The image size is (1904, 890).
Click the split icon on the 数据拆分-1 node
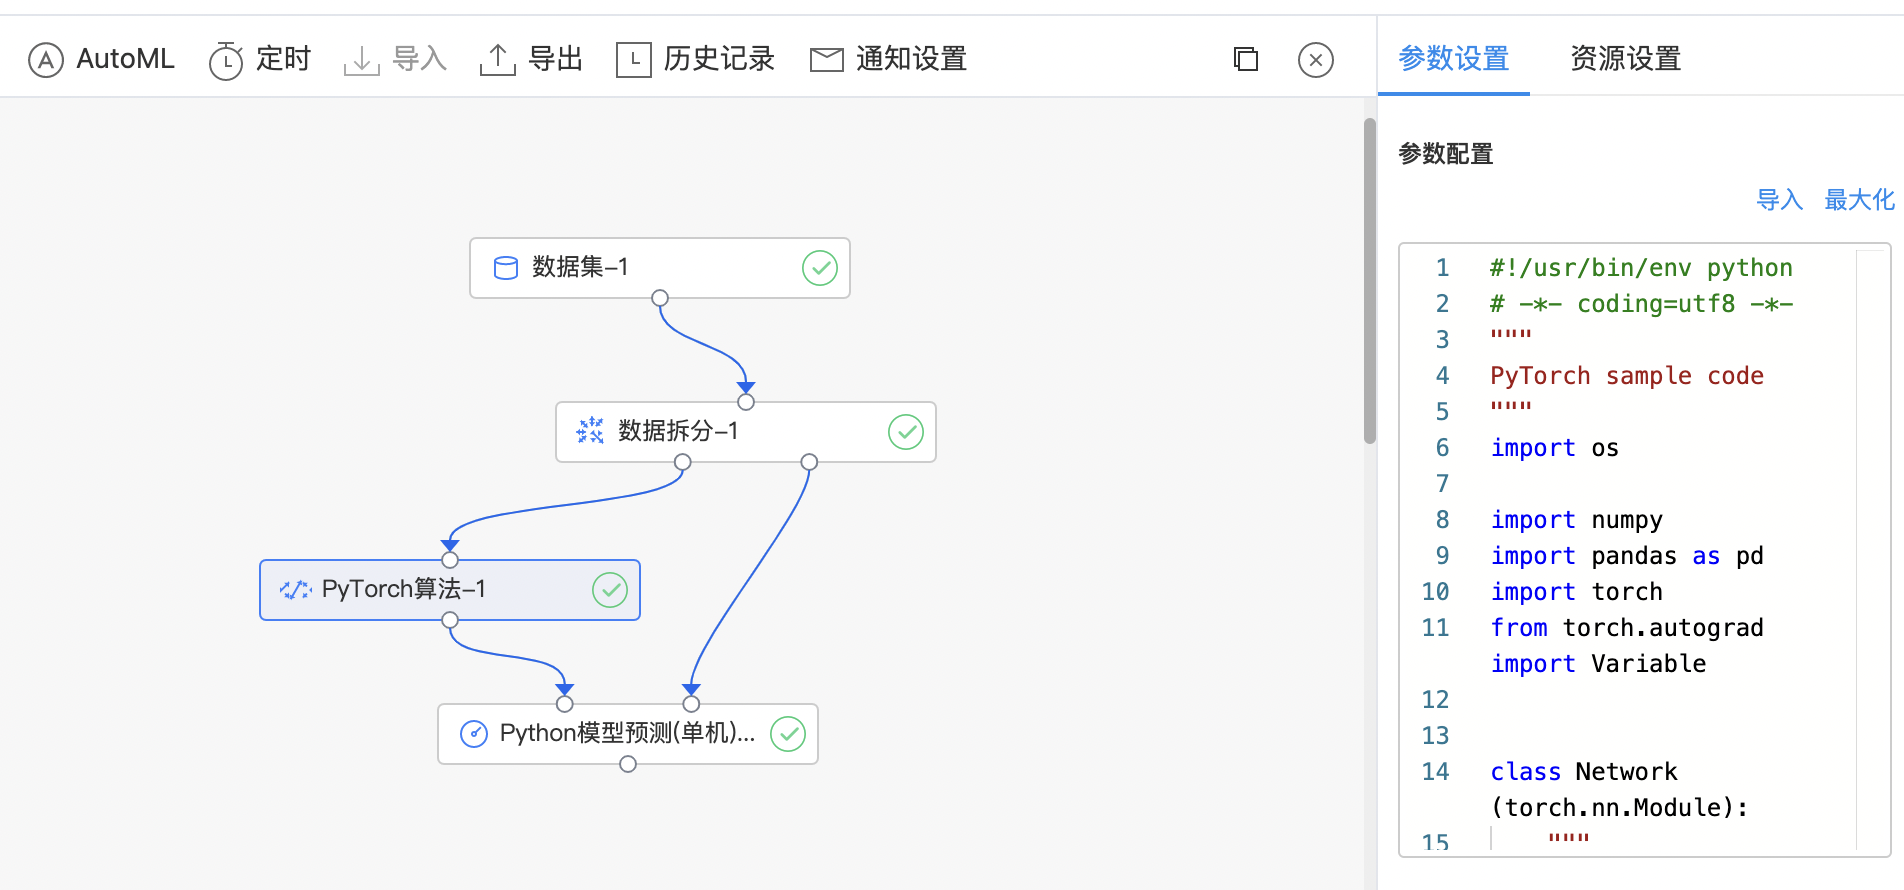point(590,431)
